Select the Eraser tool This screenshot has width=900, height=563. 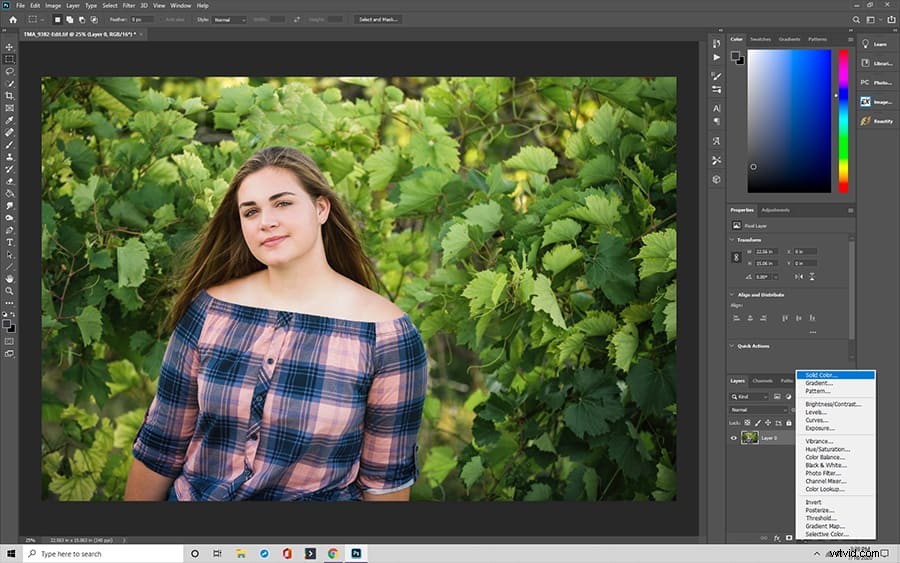coord(9,181)
